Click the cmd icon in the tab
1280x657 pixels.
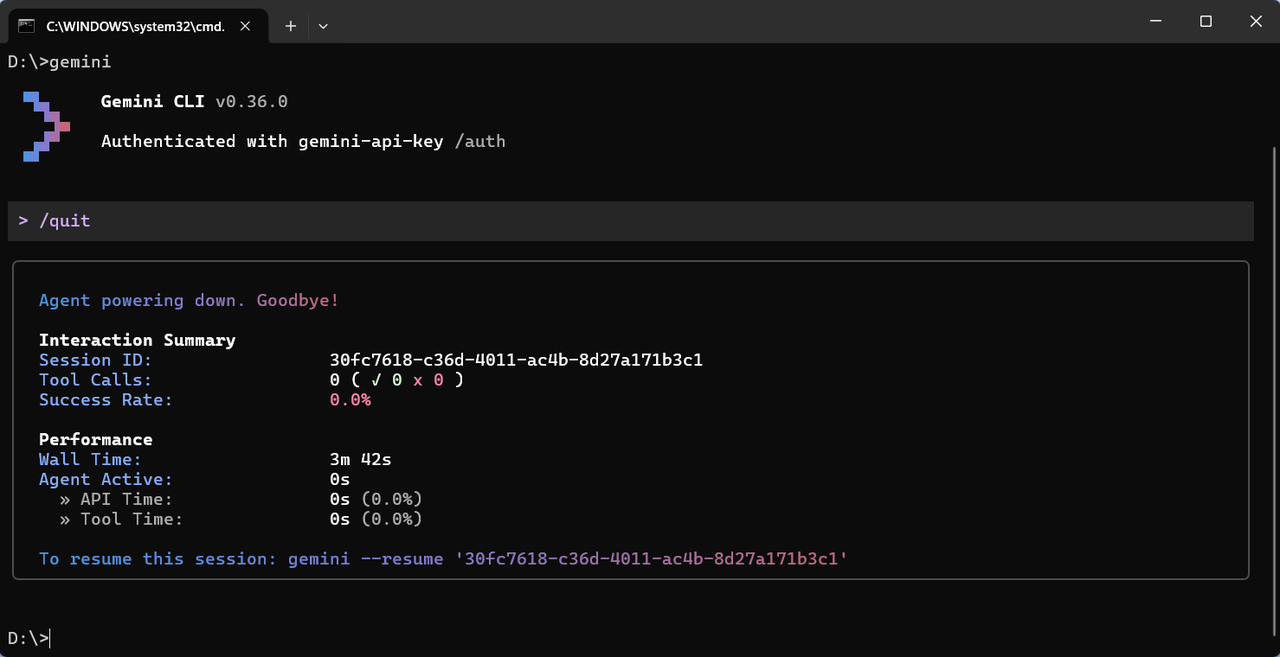coord(27,25)
